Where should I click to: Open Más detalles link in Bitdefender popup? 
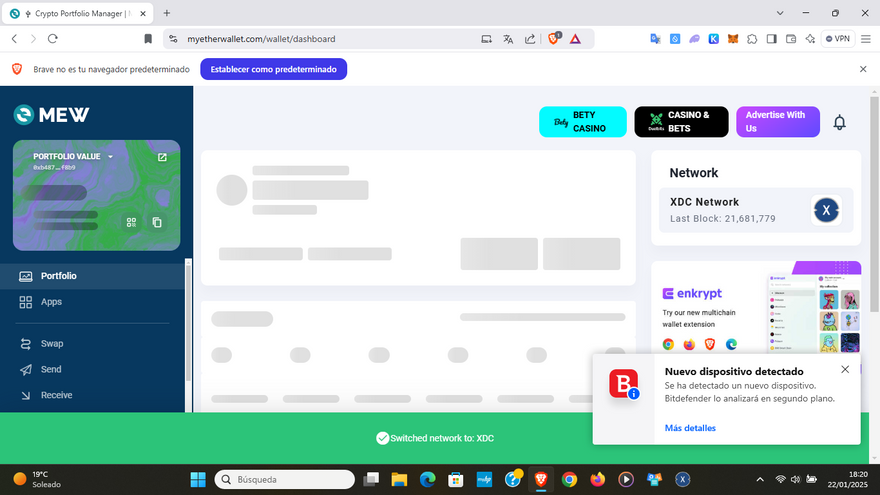click(x=690, y=428)
